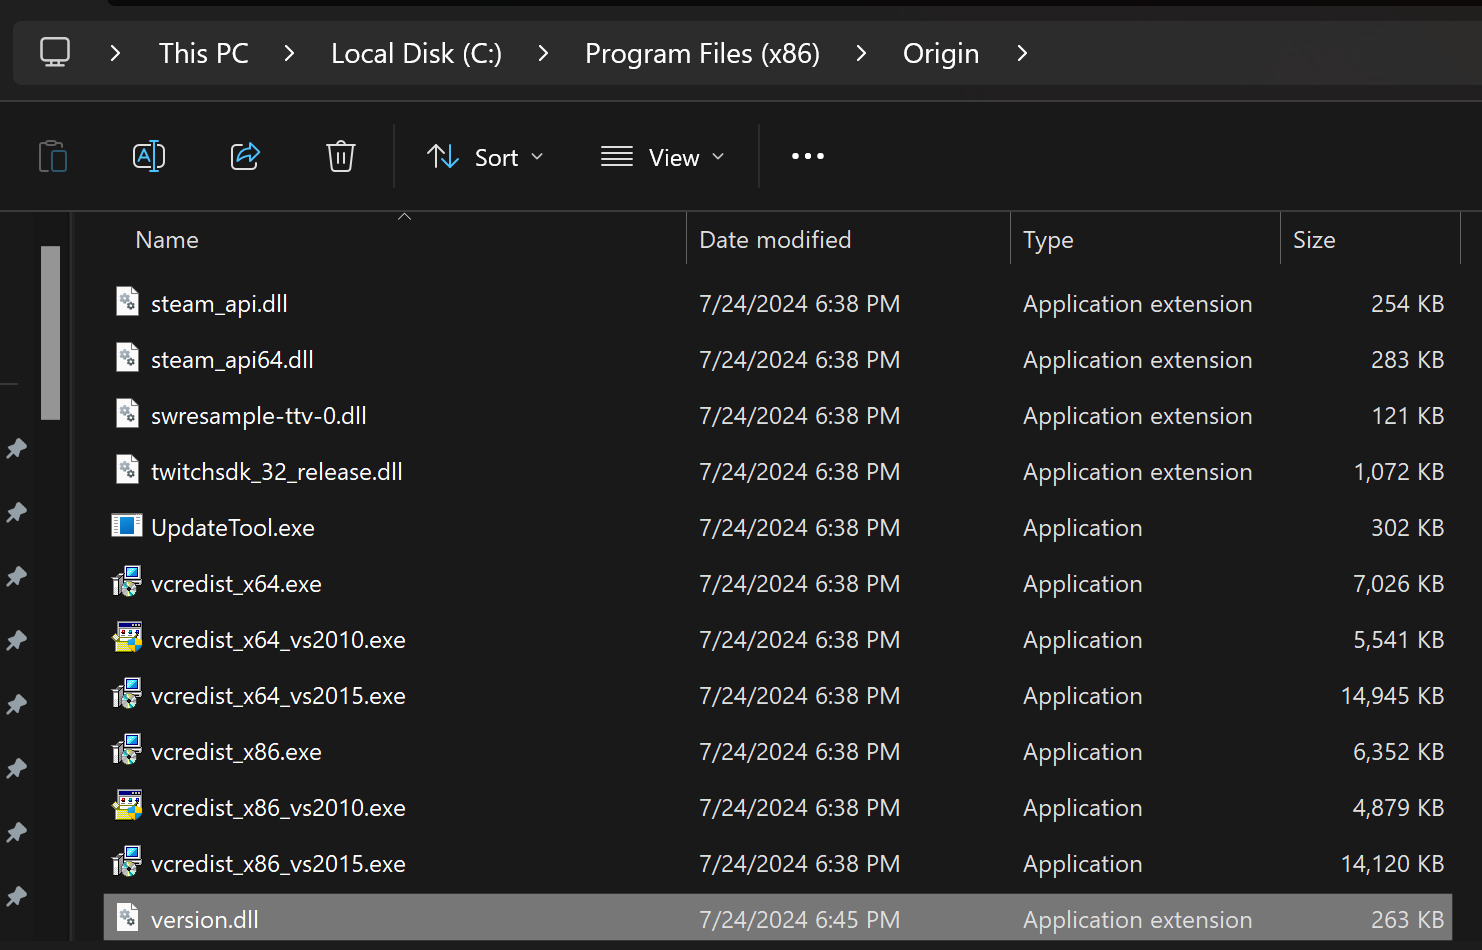This screenshot has height=950, width=1482.
Task: Navigate to Program Files (x86) breadcrumb
Action: click(702, 53)
